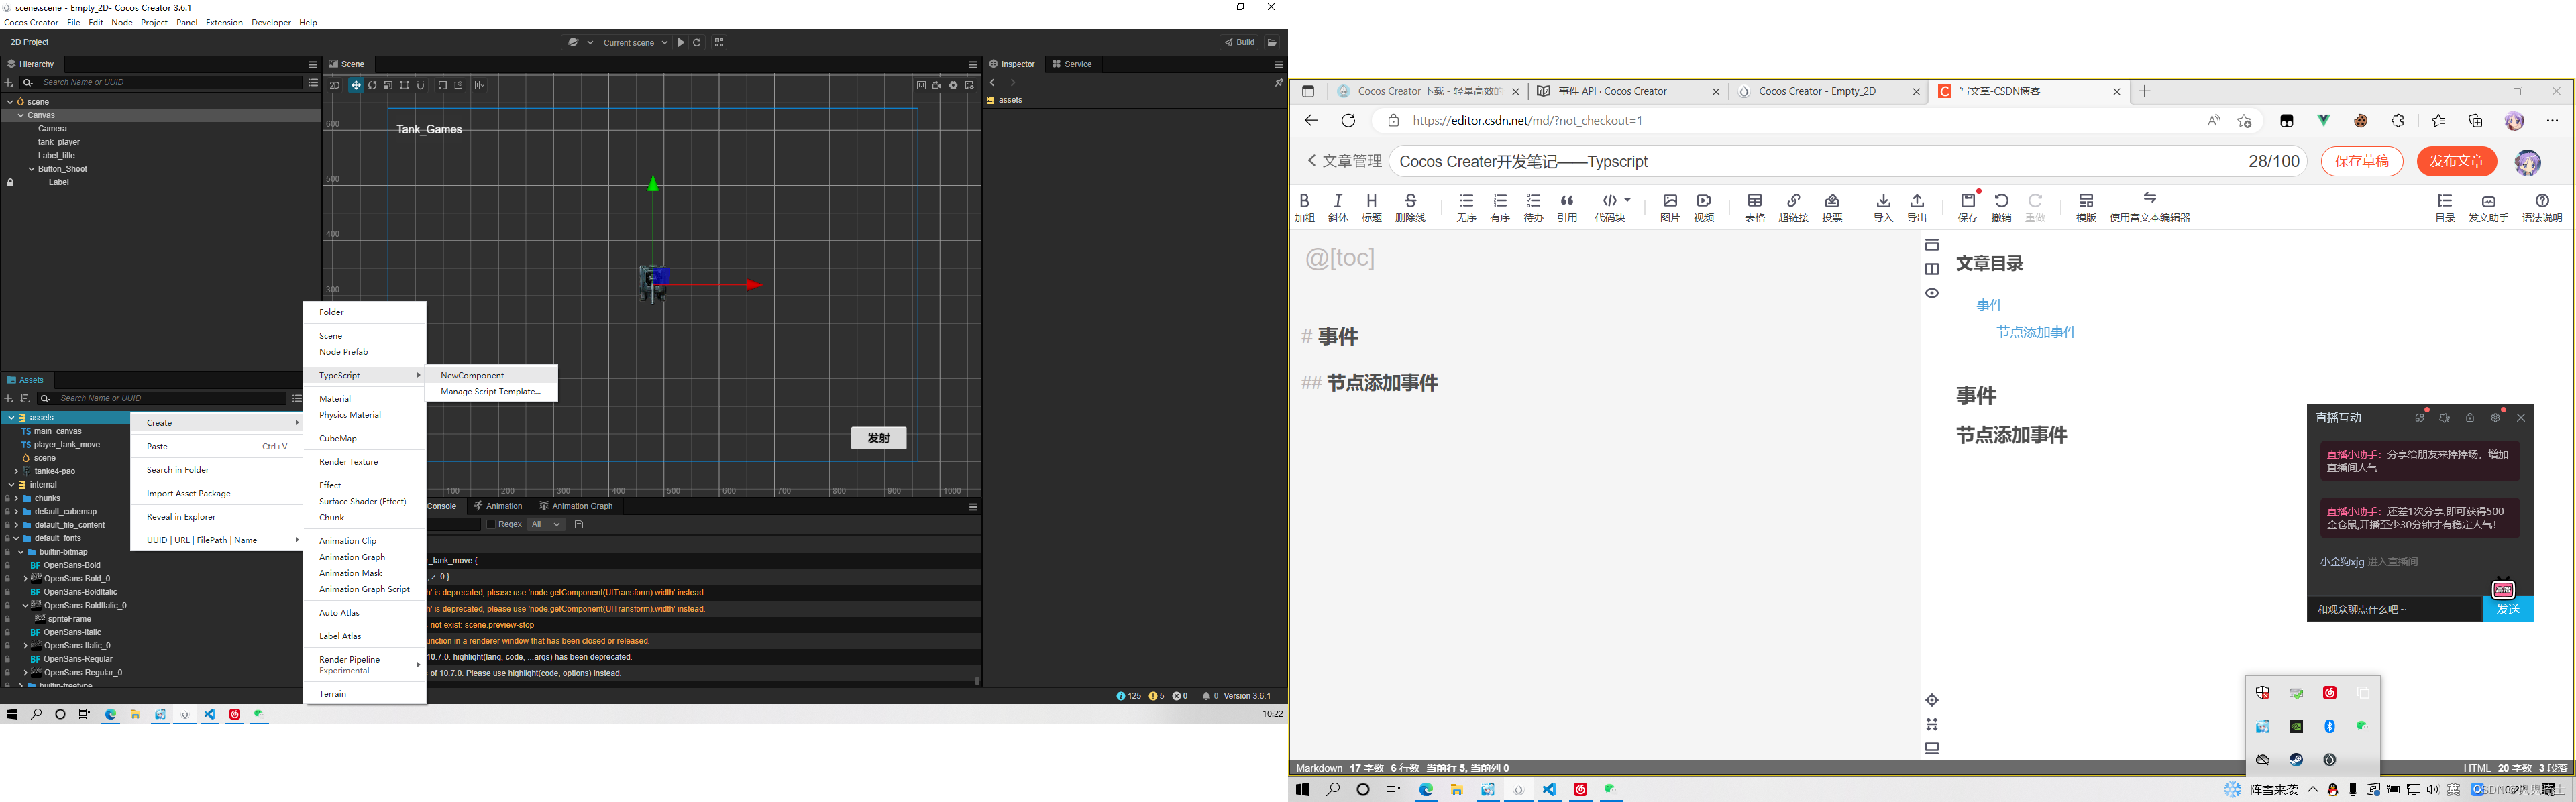This screenshot has height=802, width=2576.
Task: Toggle the 2D view mode in Scene toolbar
Action: pos(335,85)
